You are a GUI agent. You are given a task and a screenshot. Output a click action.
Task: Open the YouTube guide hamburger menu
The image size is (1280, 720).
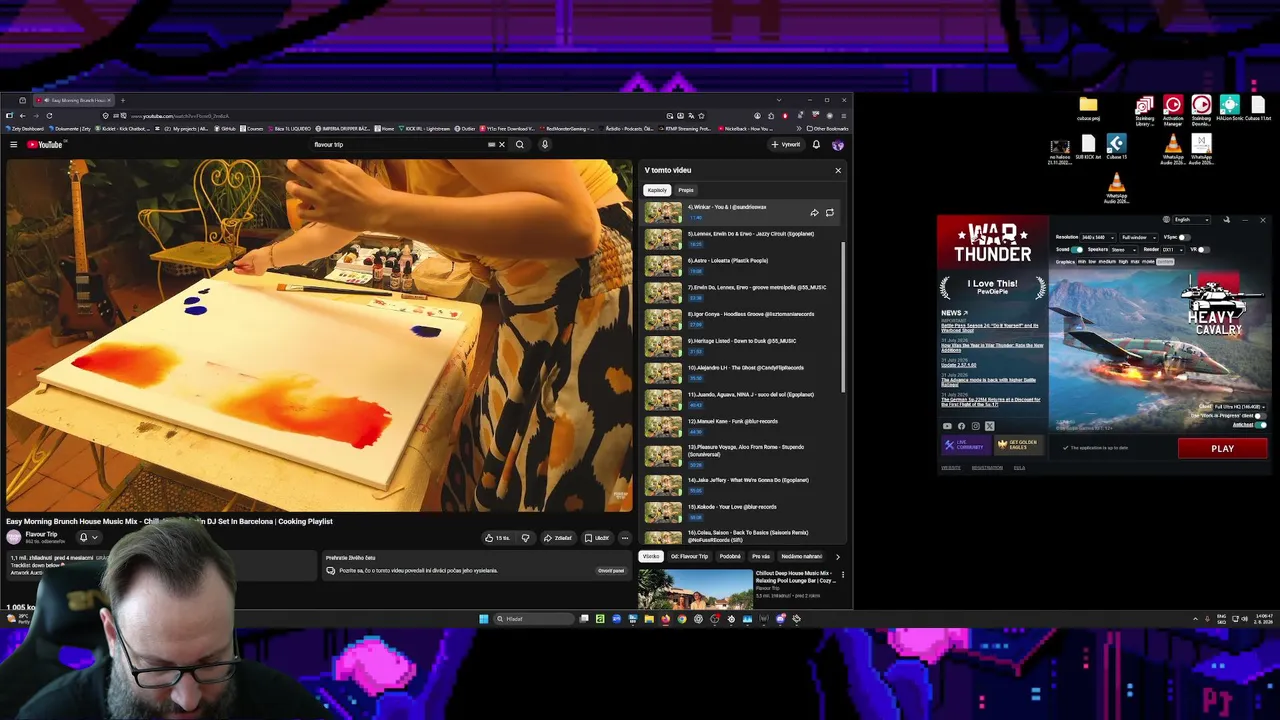tap(14, 145)
